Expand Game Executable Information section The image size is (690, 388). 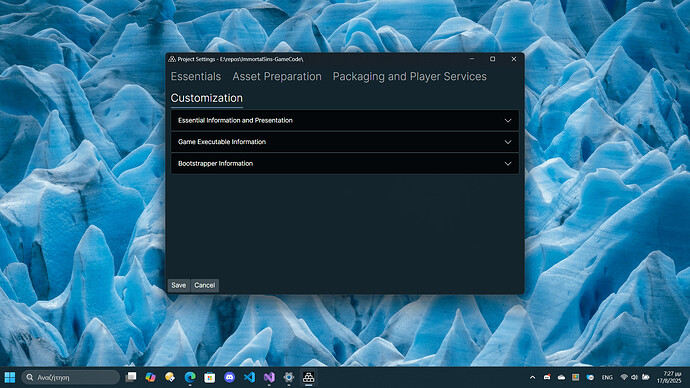tap(345, 142)
